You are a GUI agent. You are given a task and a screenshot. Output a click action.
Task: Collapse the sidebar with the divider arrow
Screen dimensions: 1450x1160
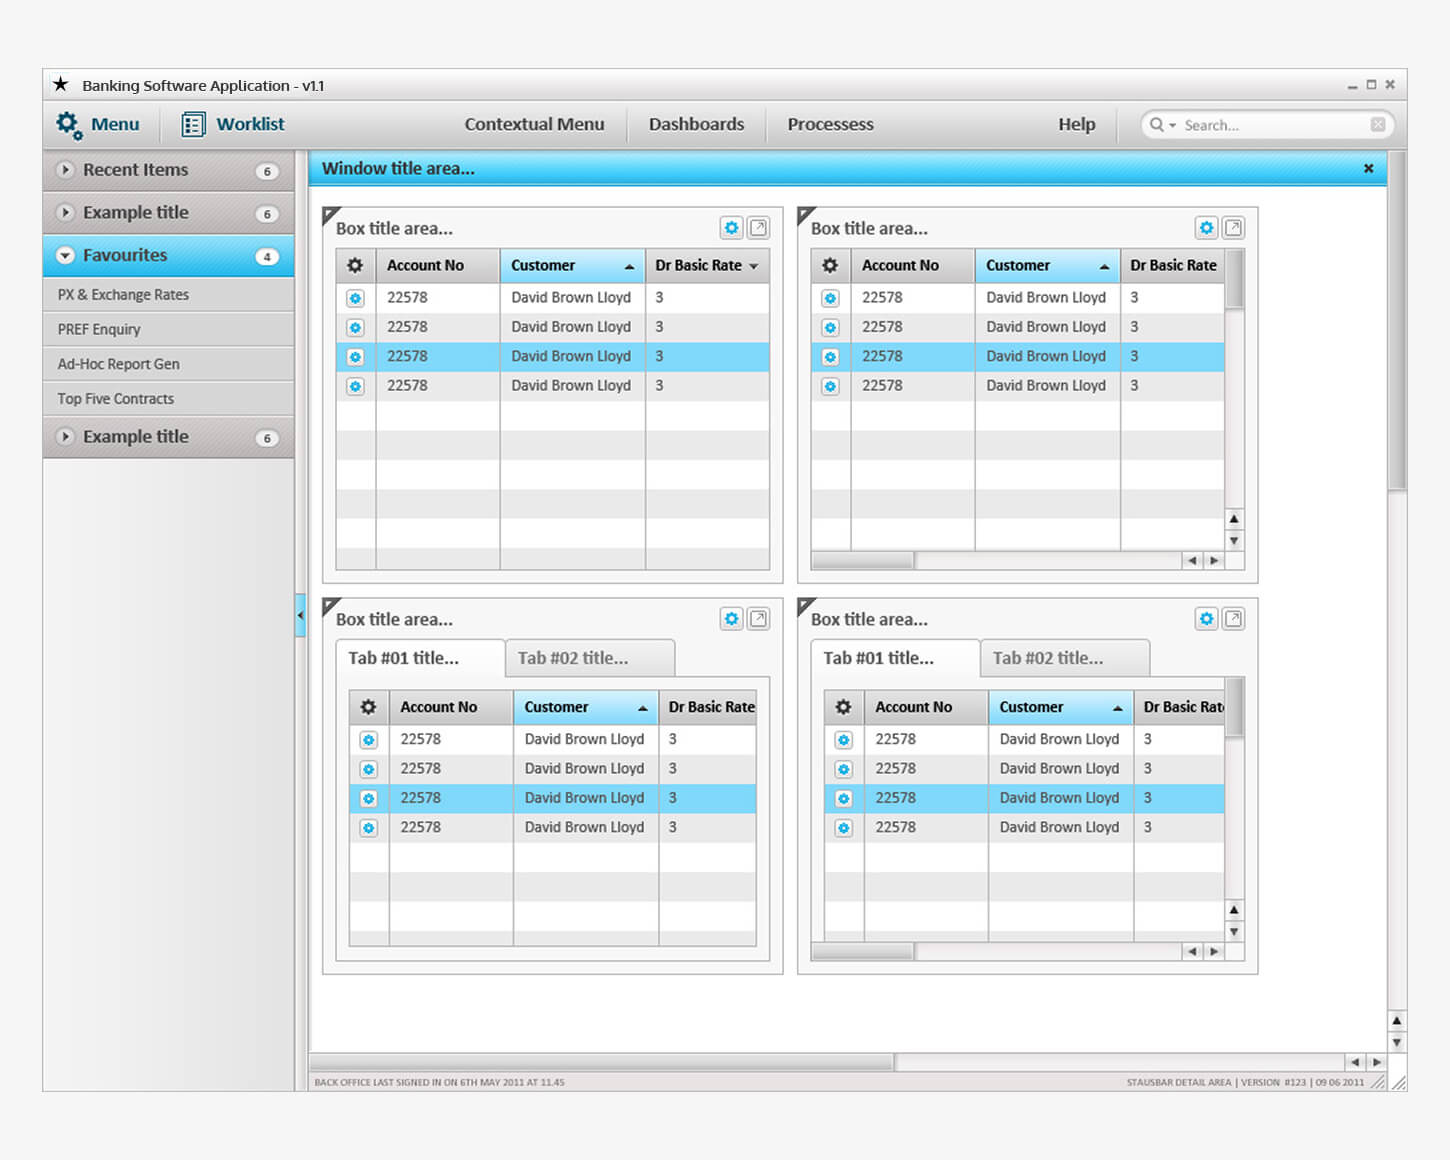[x=300, y=616]
